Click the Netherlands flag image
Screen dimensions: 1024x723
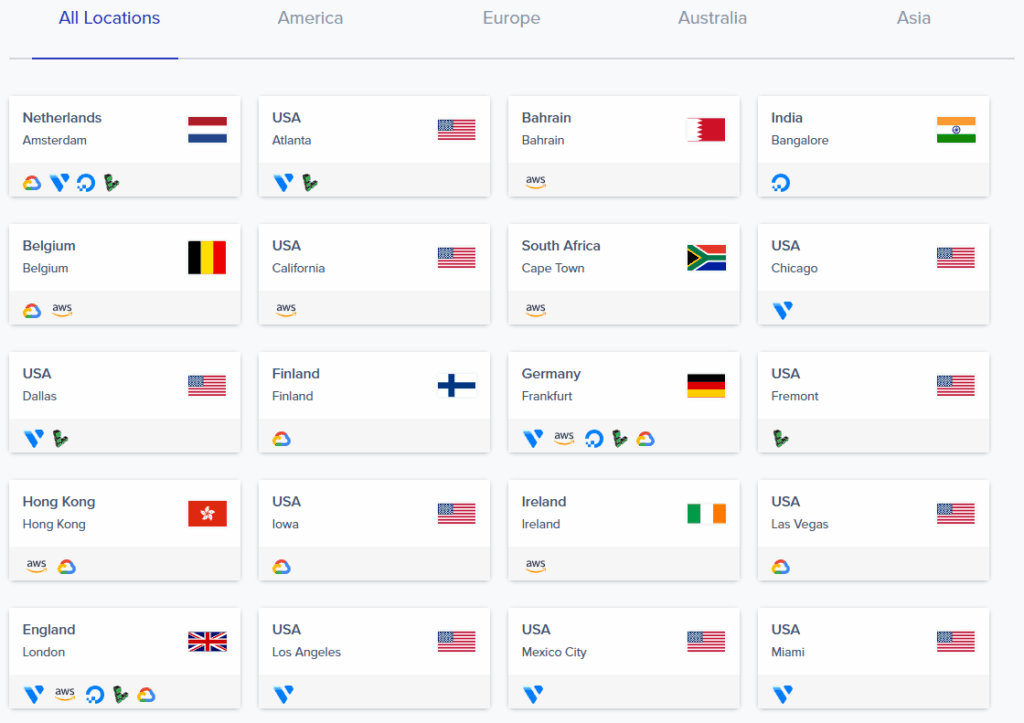click(207, 130)
